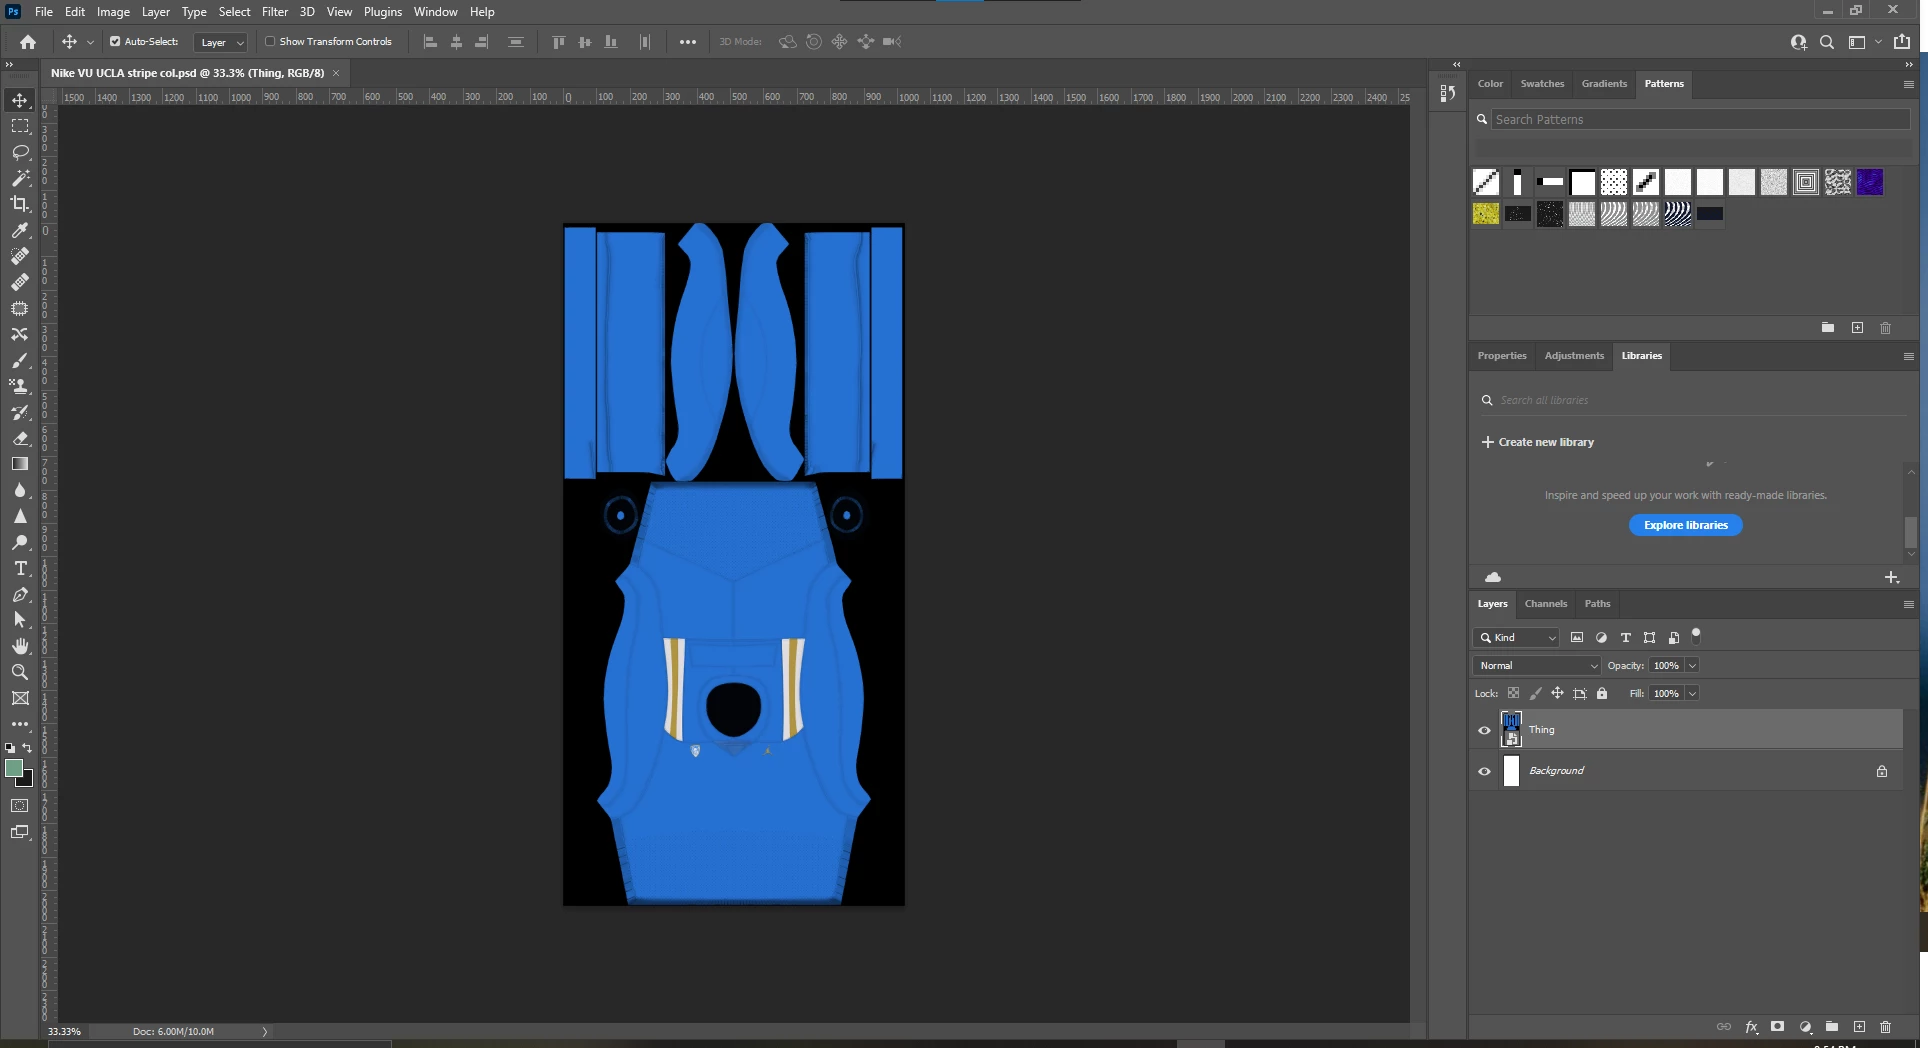Pick the Eyedropper tool

20,230
